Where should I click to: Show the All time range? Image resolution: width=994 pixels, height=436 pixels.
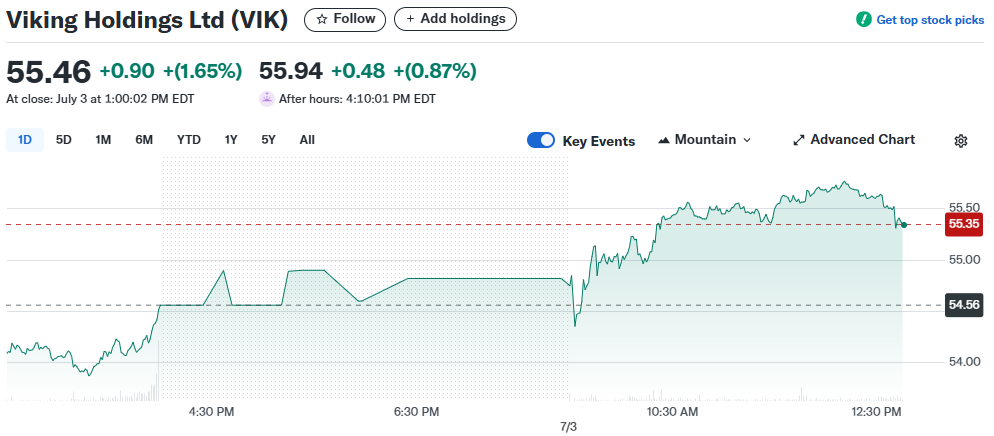click(307, 140)
